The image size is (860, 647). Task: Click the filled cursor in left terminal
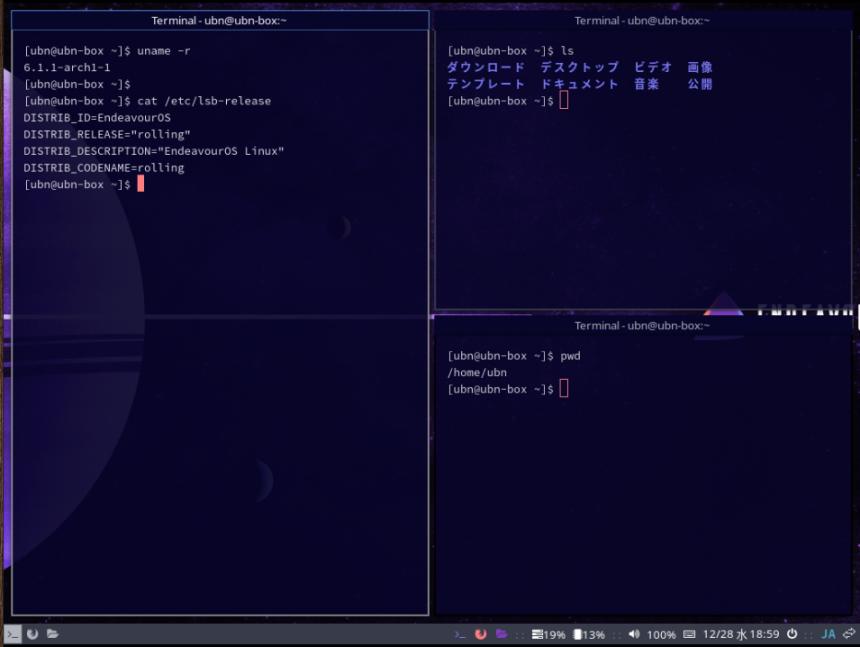tap(140, 184)
